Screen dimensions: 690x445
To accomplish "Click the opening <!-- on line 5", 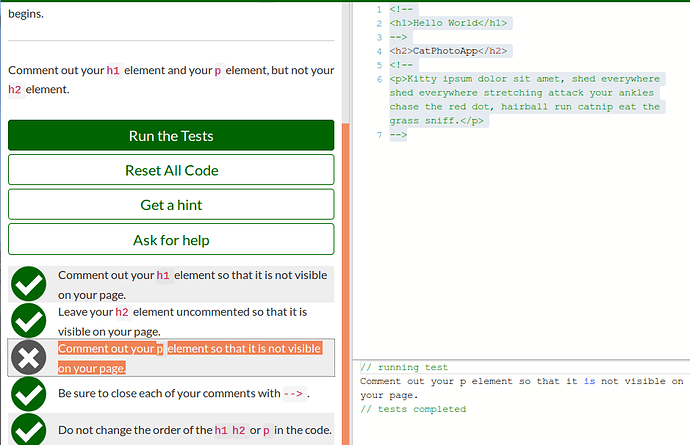I will click(401, 65).
